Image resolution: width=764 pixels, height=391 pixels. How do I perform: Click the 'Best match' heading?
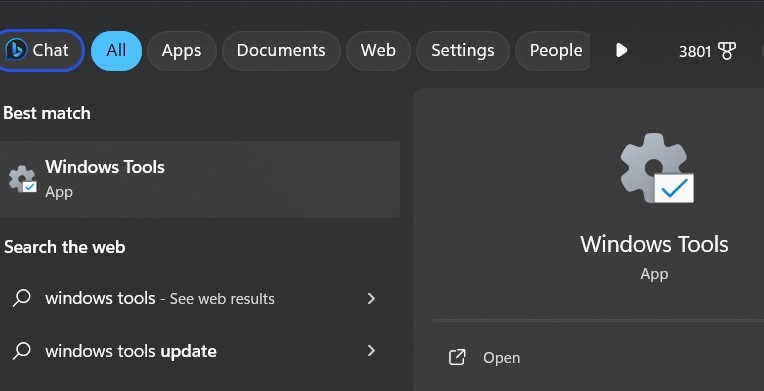[47, 113]
